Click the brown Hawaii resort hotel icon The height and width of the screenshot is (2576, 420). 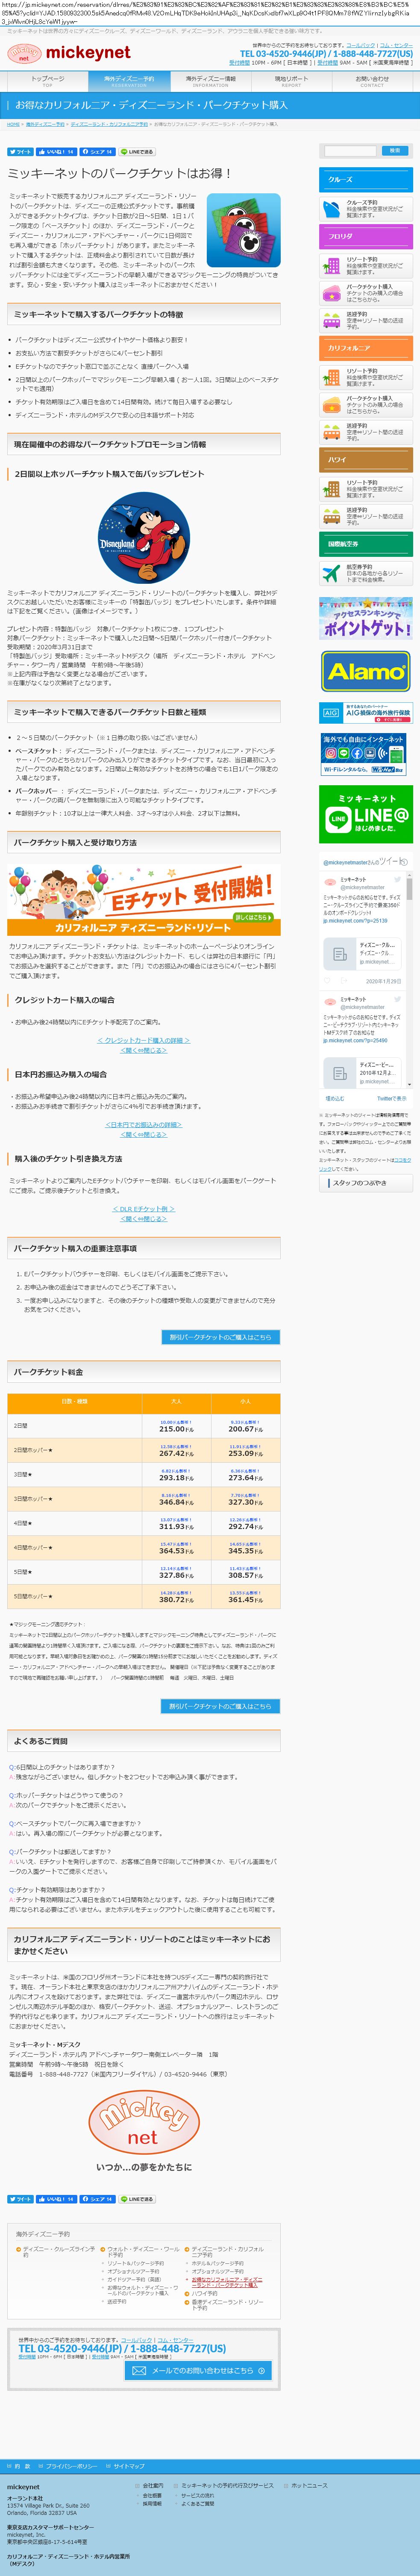(x=331, y=488)
